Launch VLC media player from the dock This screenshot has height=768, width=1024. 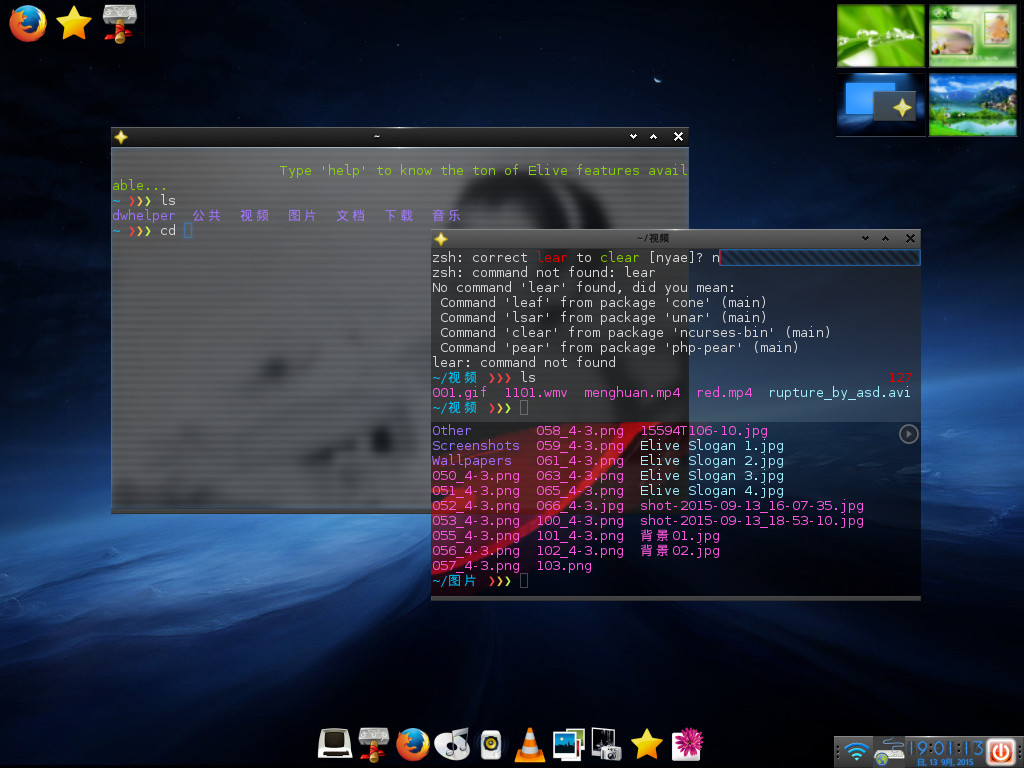click(530, 744)
